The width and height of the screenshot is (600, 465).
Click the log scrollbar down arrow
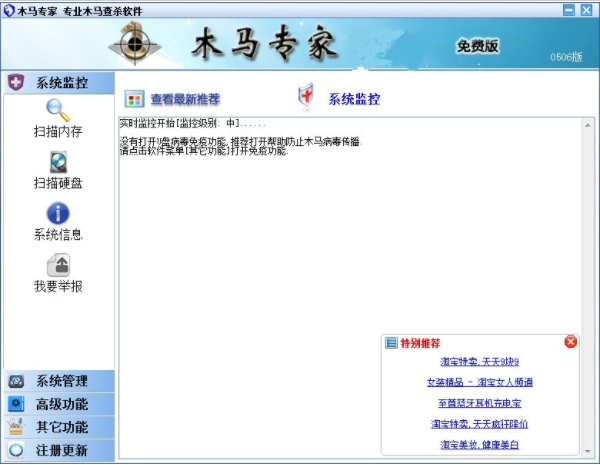point(588,452)
